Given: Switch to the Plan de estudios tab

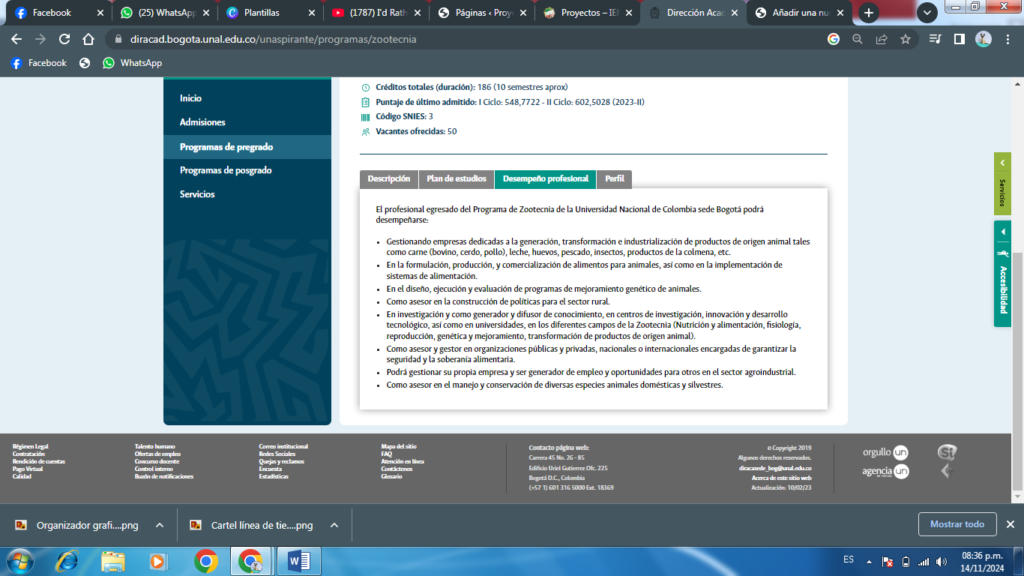Looking at the screenshot, I should 456,179.
